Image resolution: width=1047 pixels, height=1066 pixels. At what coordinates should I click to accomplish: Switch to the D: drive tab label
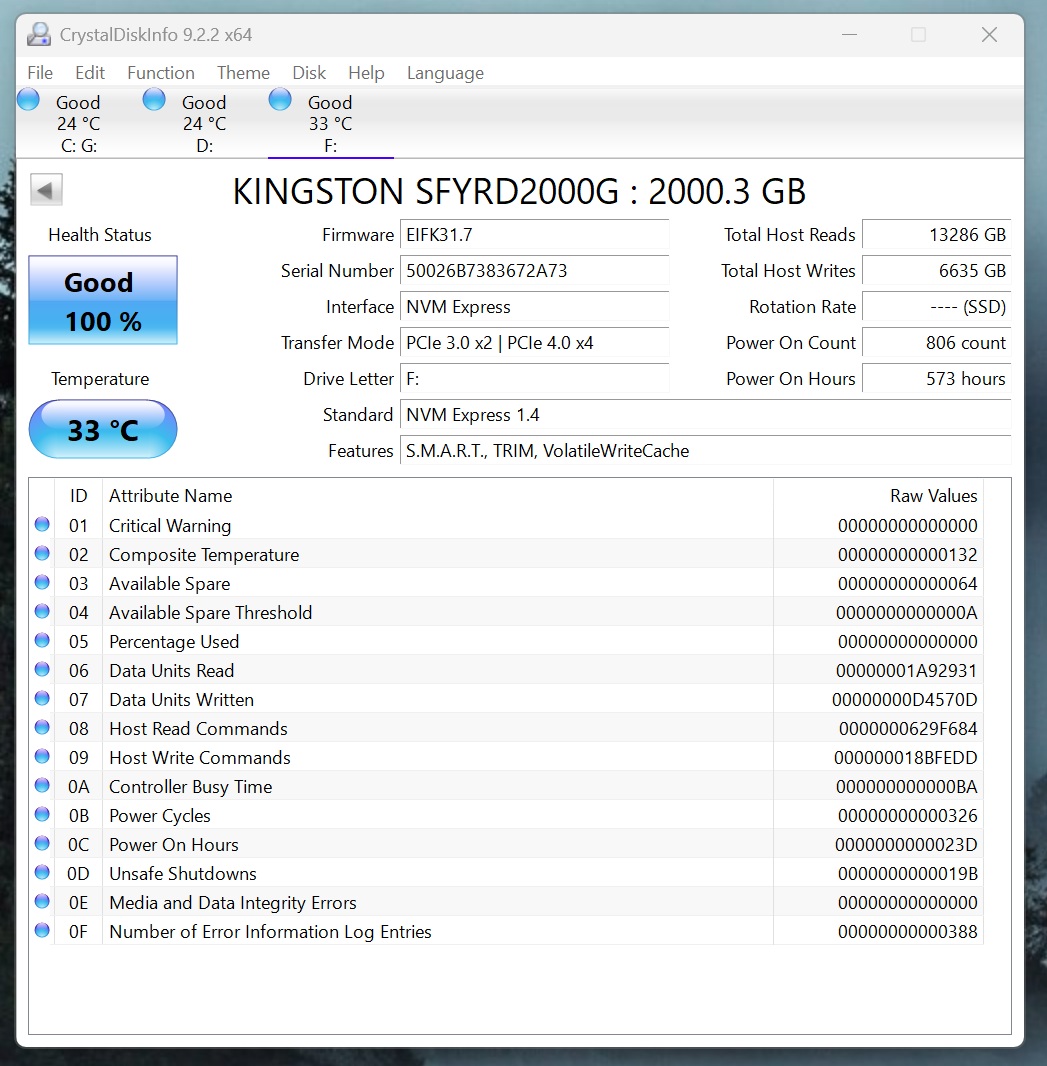click(x=205, y=145)
